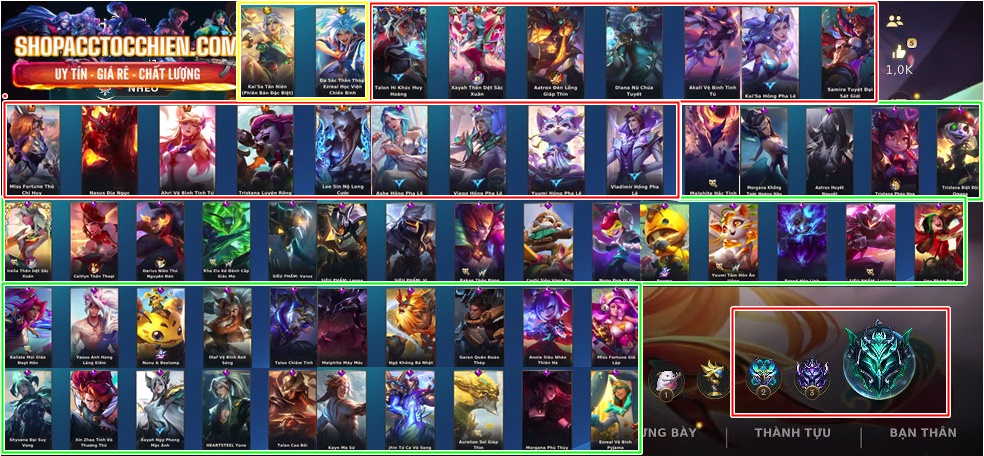Click the purple rank badge numbered 3

tap(813, 378)
